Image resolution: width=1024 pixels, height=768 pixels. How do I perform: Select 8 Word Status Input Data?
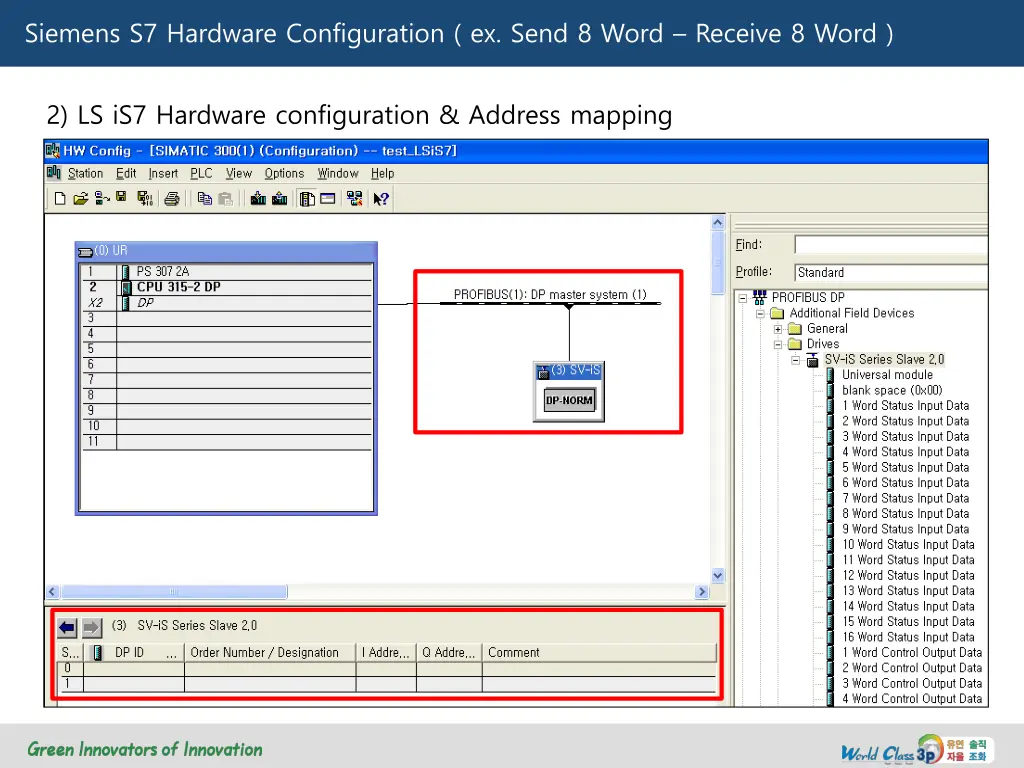(x=905, y=514)
